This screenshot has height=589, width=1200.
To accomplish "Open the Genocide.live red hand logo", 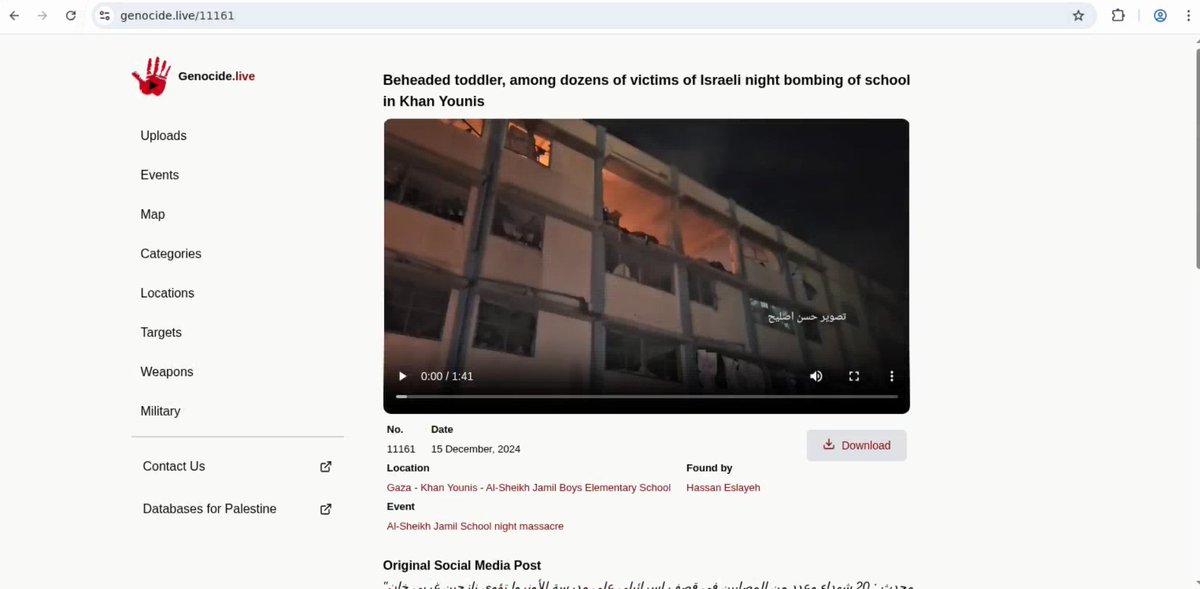I will click(151, 76).
